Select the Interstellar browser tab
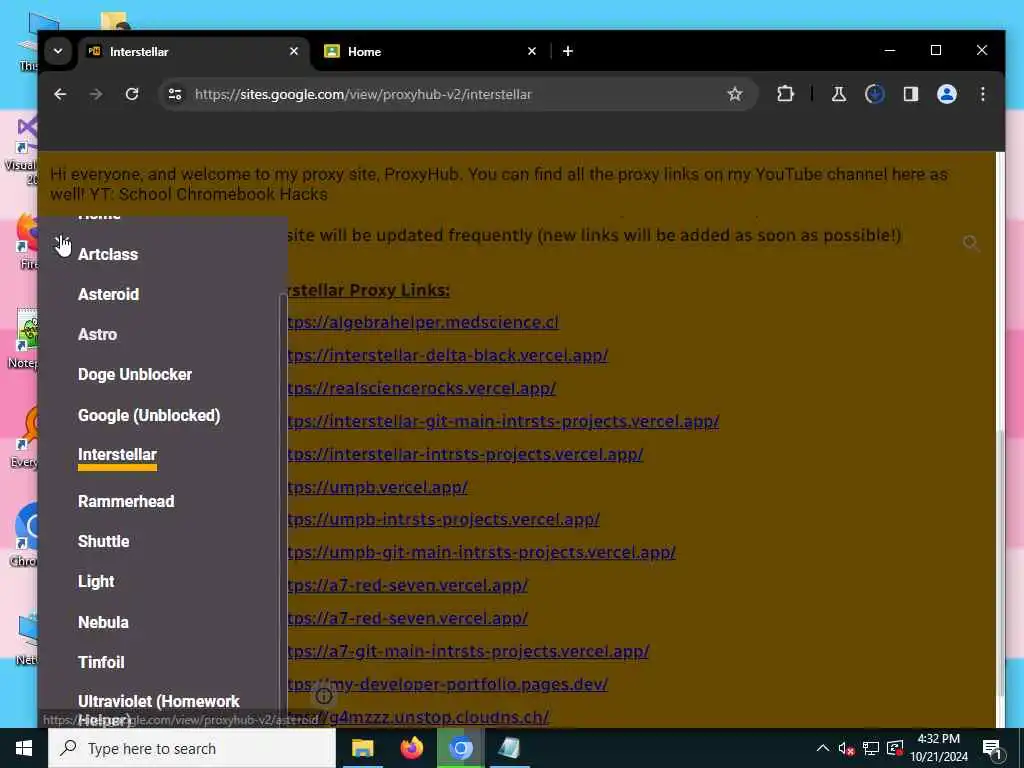Screen dimensions: 1024x768 [x=193, y=51]
